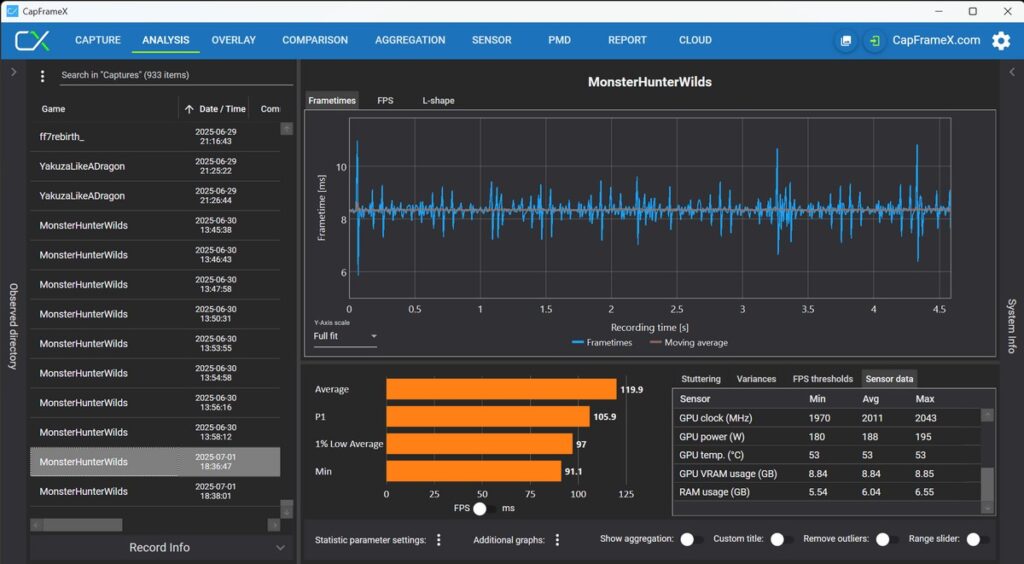This screenshot has width=1024, height=564.
Task: Select the Frametimes graph tab
Action: click(332, 101)
